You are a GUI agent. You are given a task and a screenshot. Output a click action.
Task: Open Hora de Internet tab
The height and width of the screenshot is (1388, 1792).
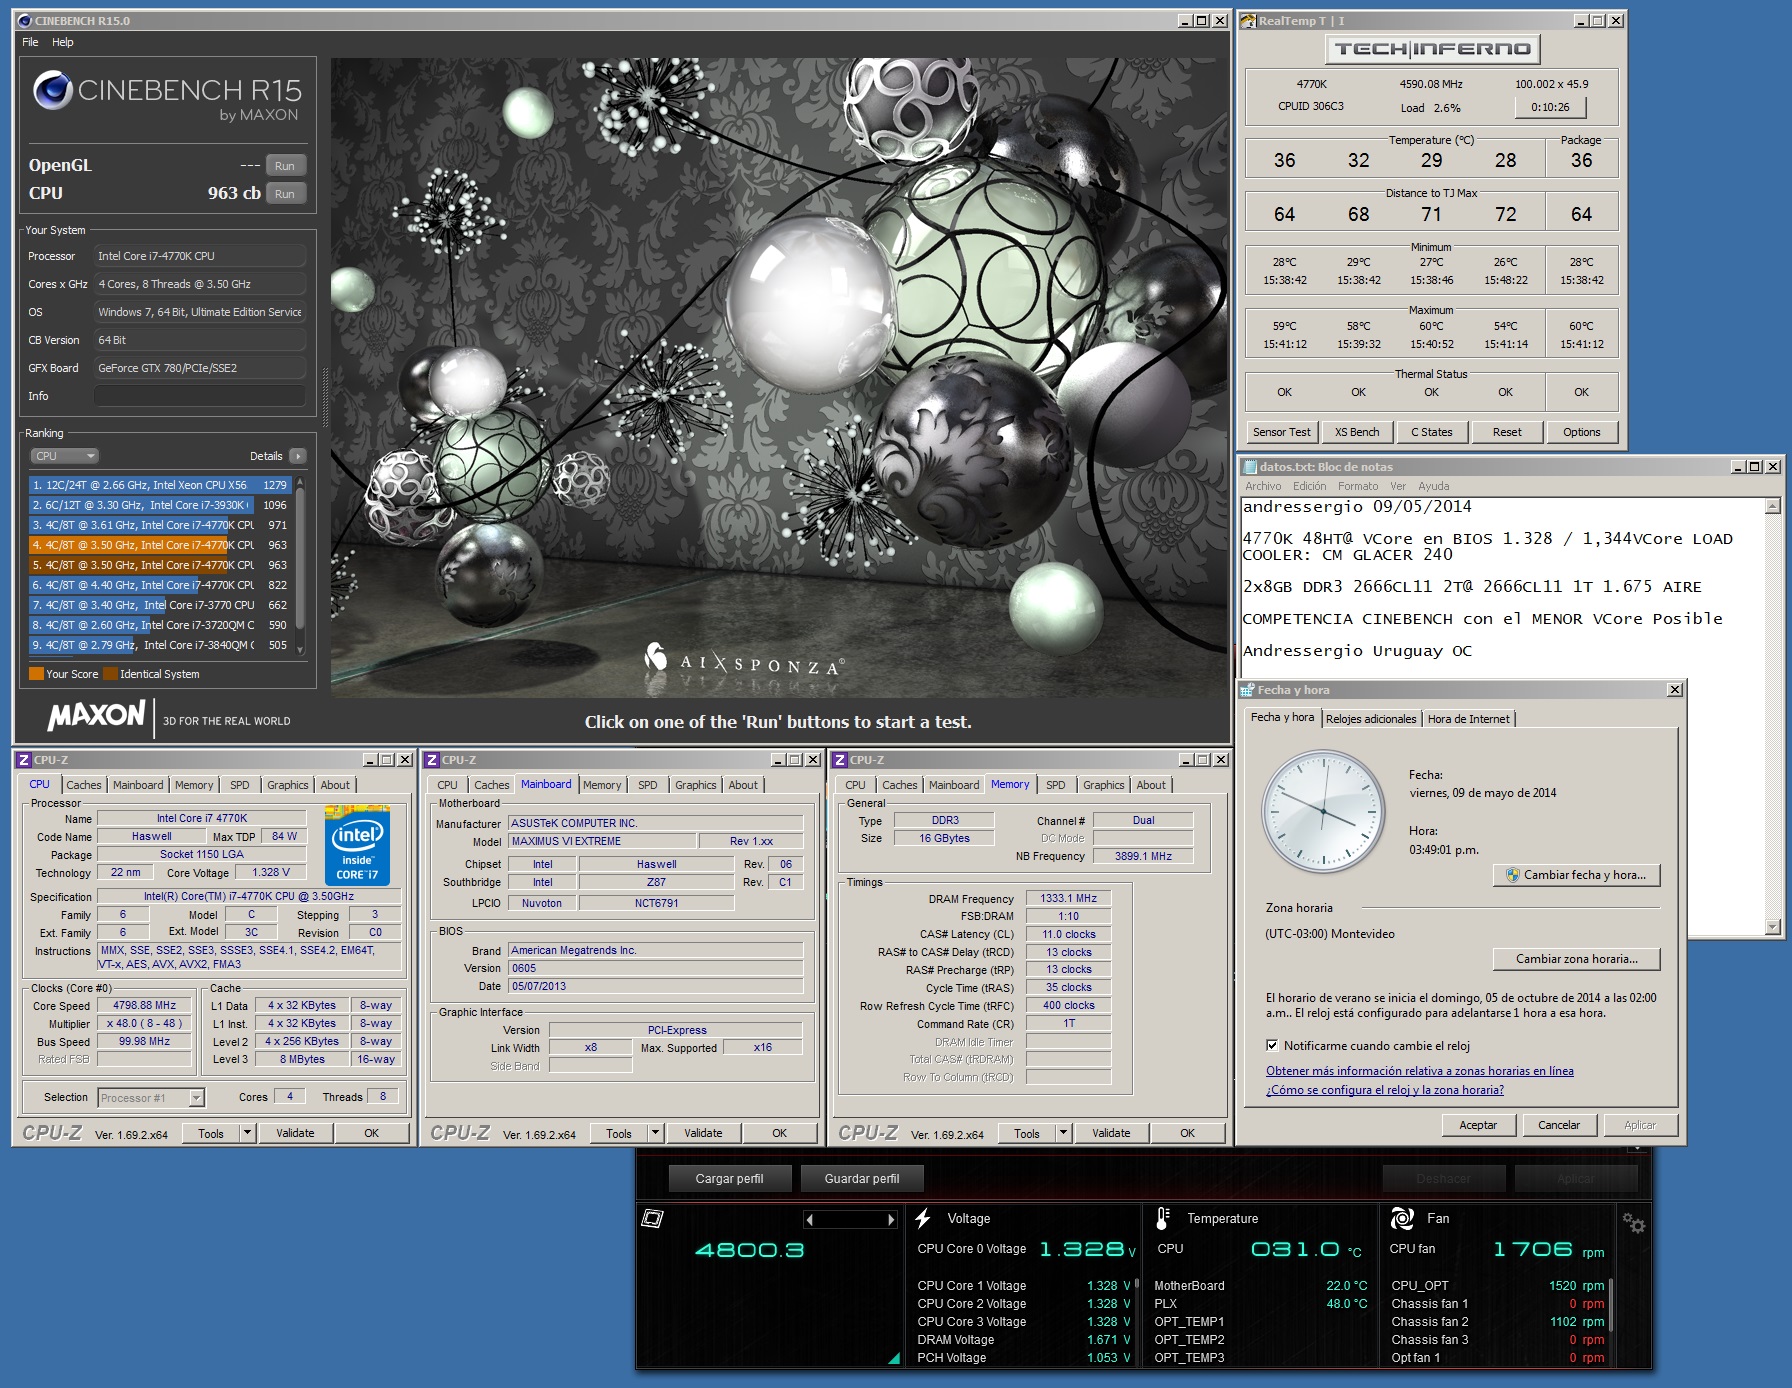[1468, 719]
